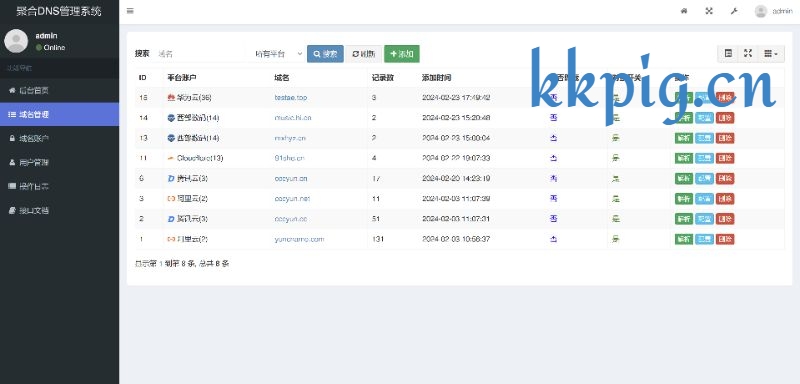
Task: Open the 后台首页 sidebar item
Action: [x=59, y=90]
